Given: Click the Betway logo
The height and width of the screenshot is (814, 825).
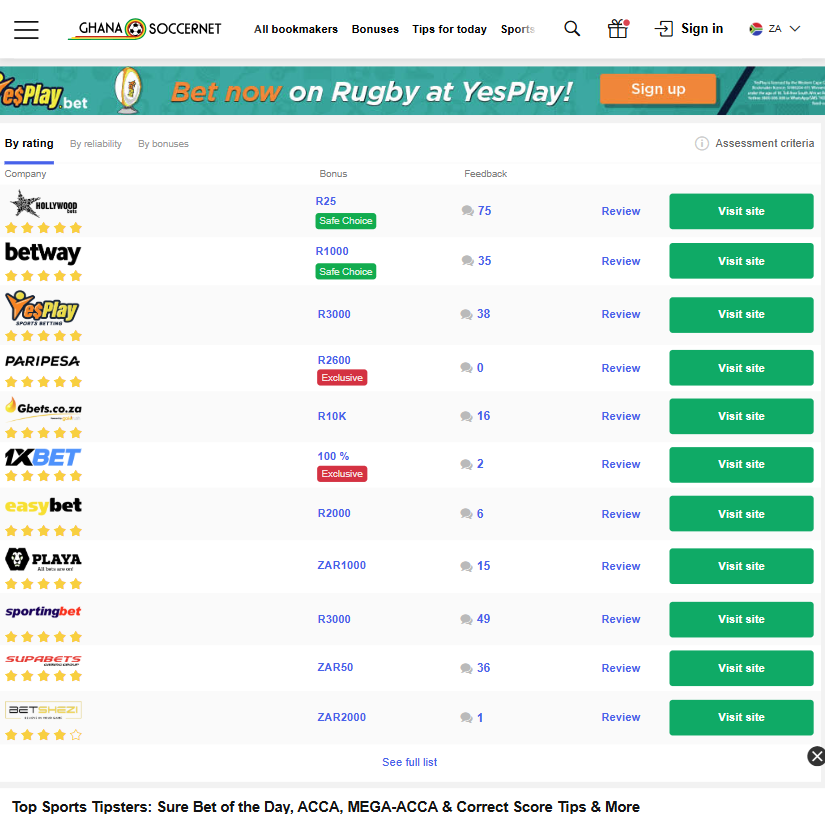Looking at the screenshot, I should pos(43,253).
